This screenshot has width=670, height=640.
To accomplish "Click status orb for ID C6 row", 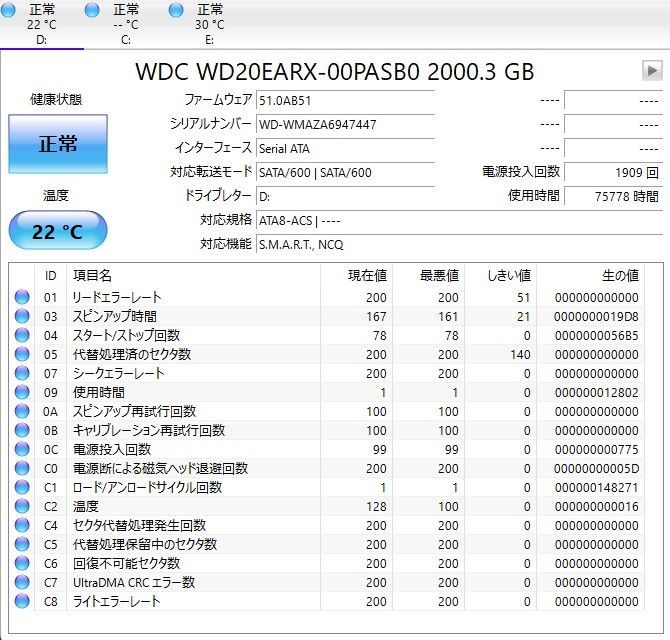I will pos(22,563).
